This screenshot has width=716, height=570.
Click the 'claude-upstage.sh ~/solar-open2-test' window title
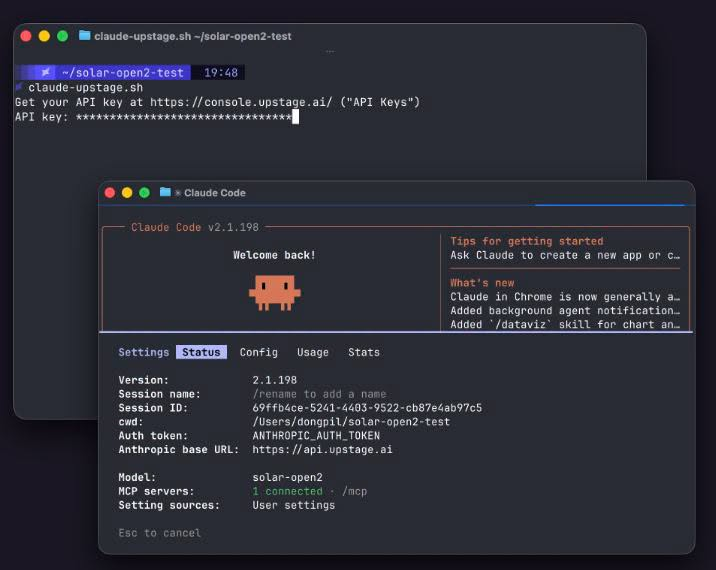click(x=193, y=36)
